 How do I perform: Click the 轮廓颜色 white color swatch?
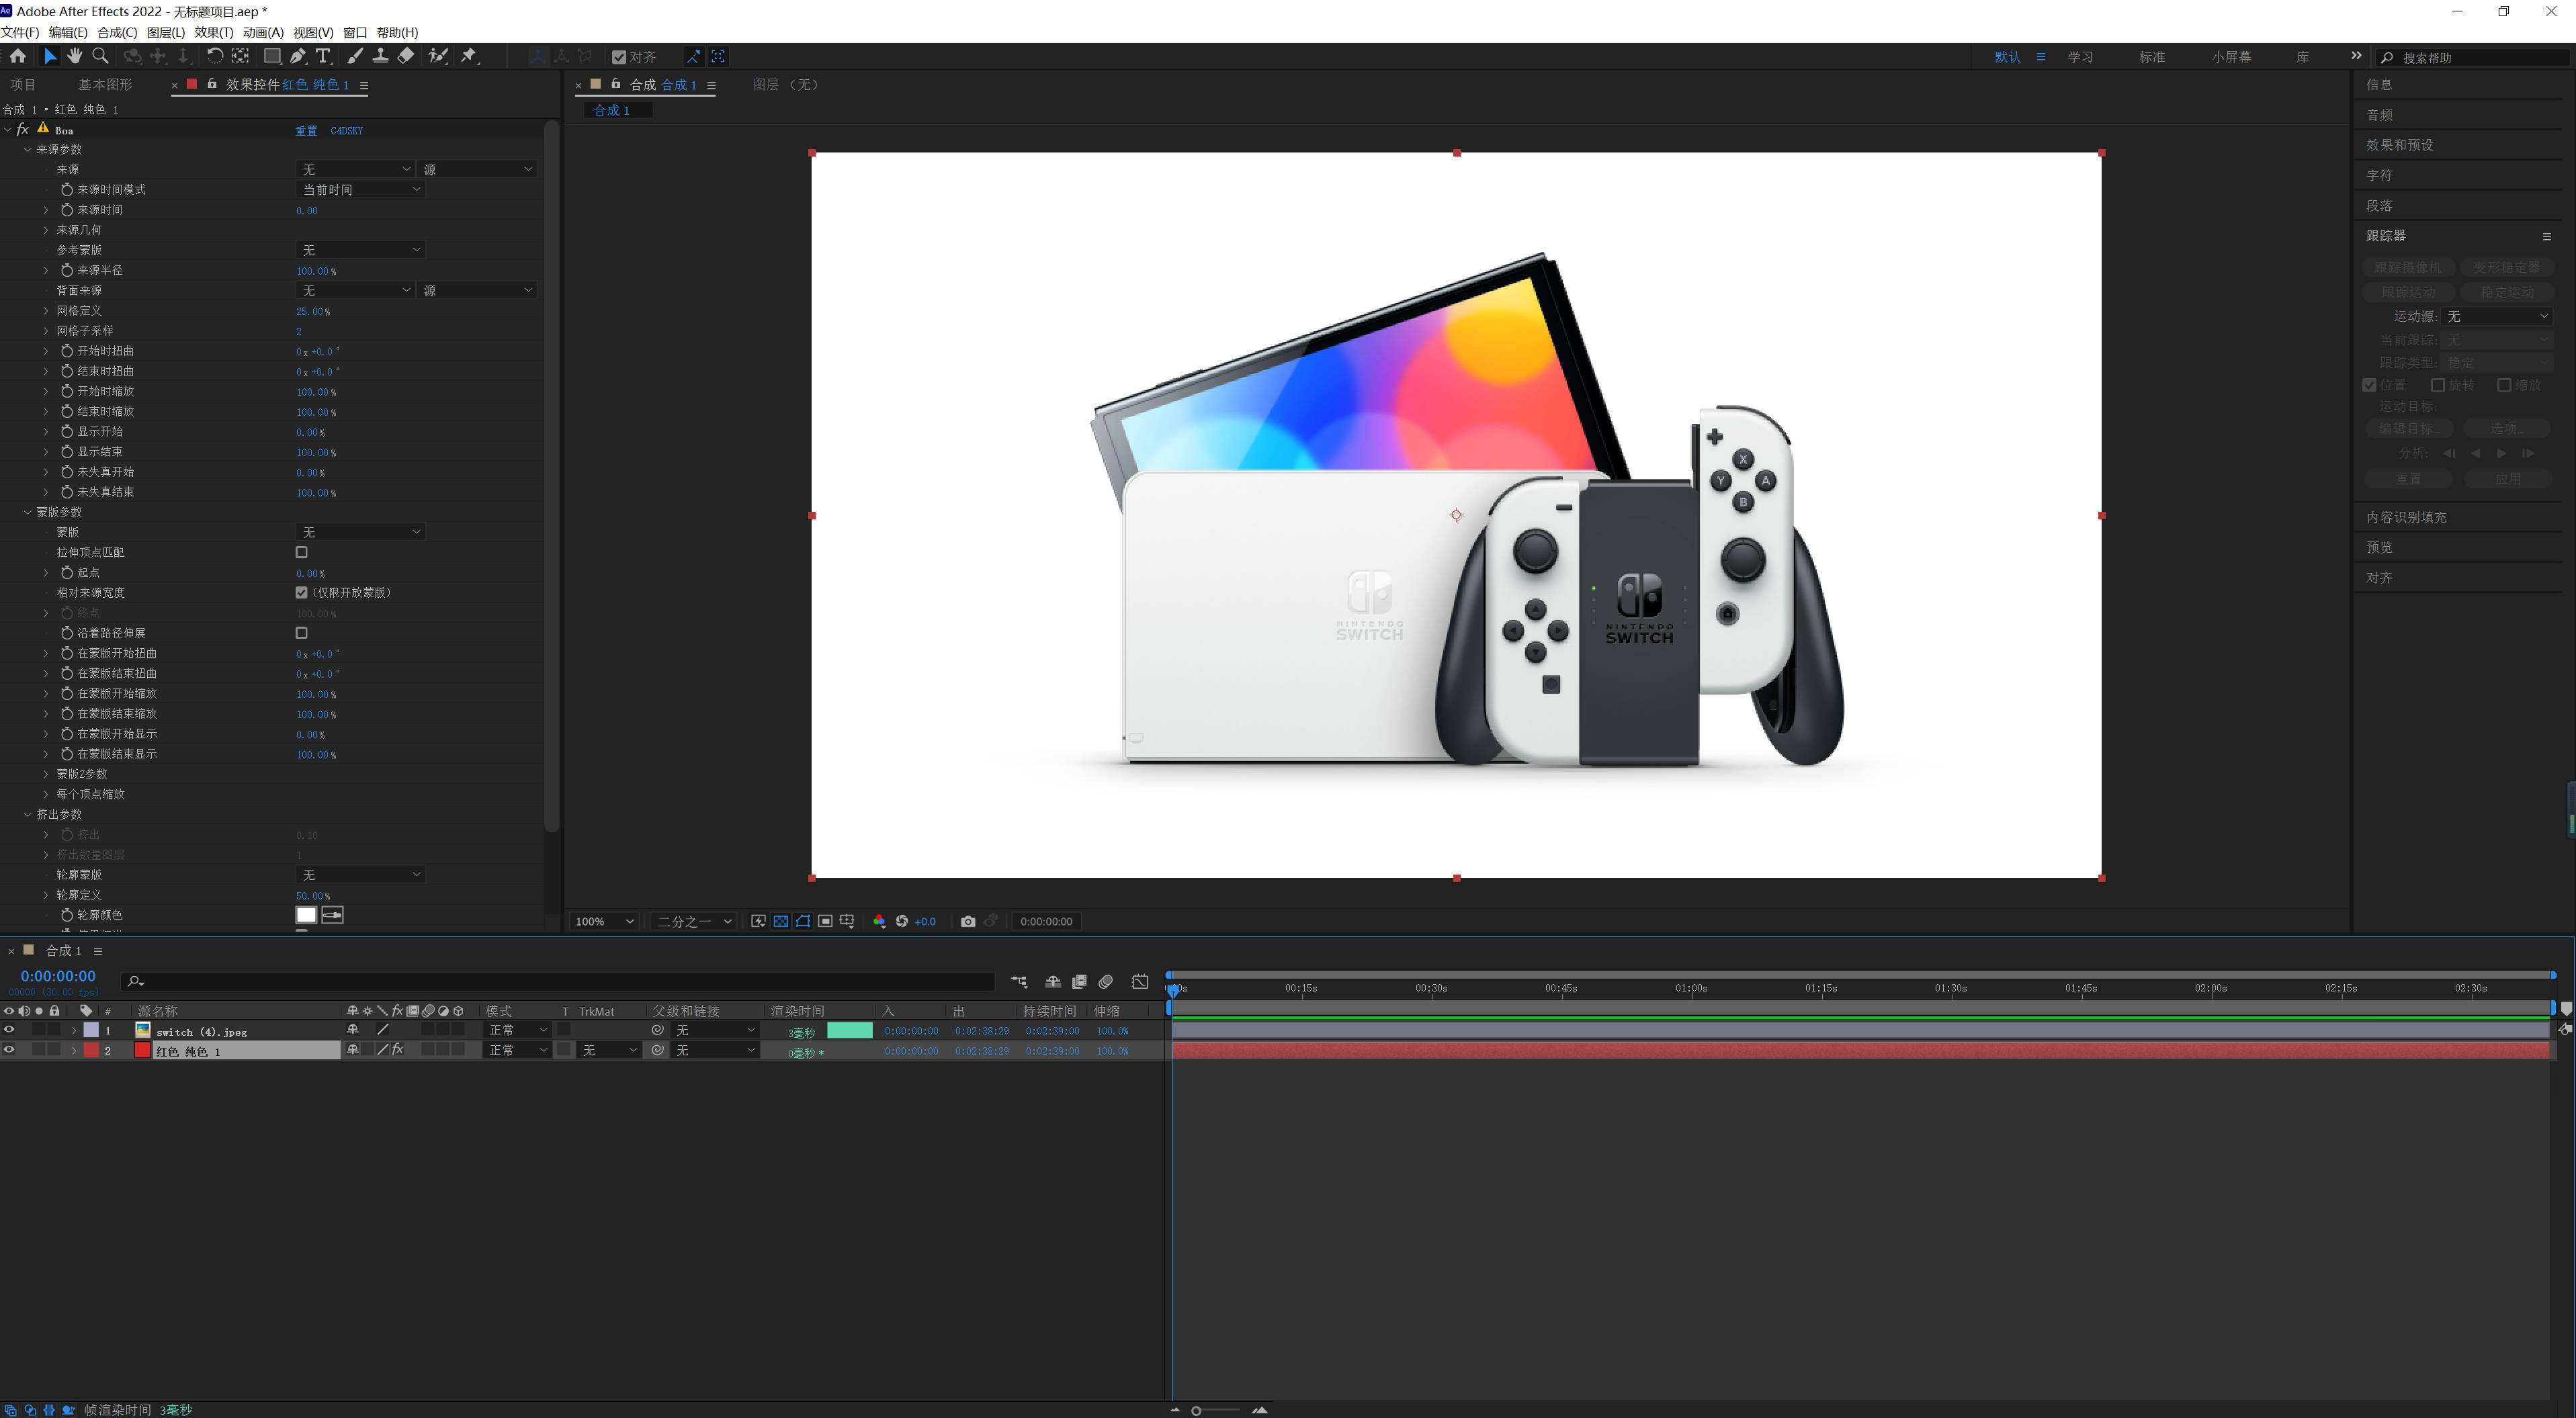[x=305, y=914]
